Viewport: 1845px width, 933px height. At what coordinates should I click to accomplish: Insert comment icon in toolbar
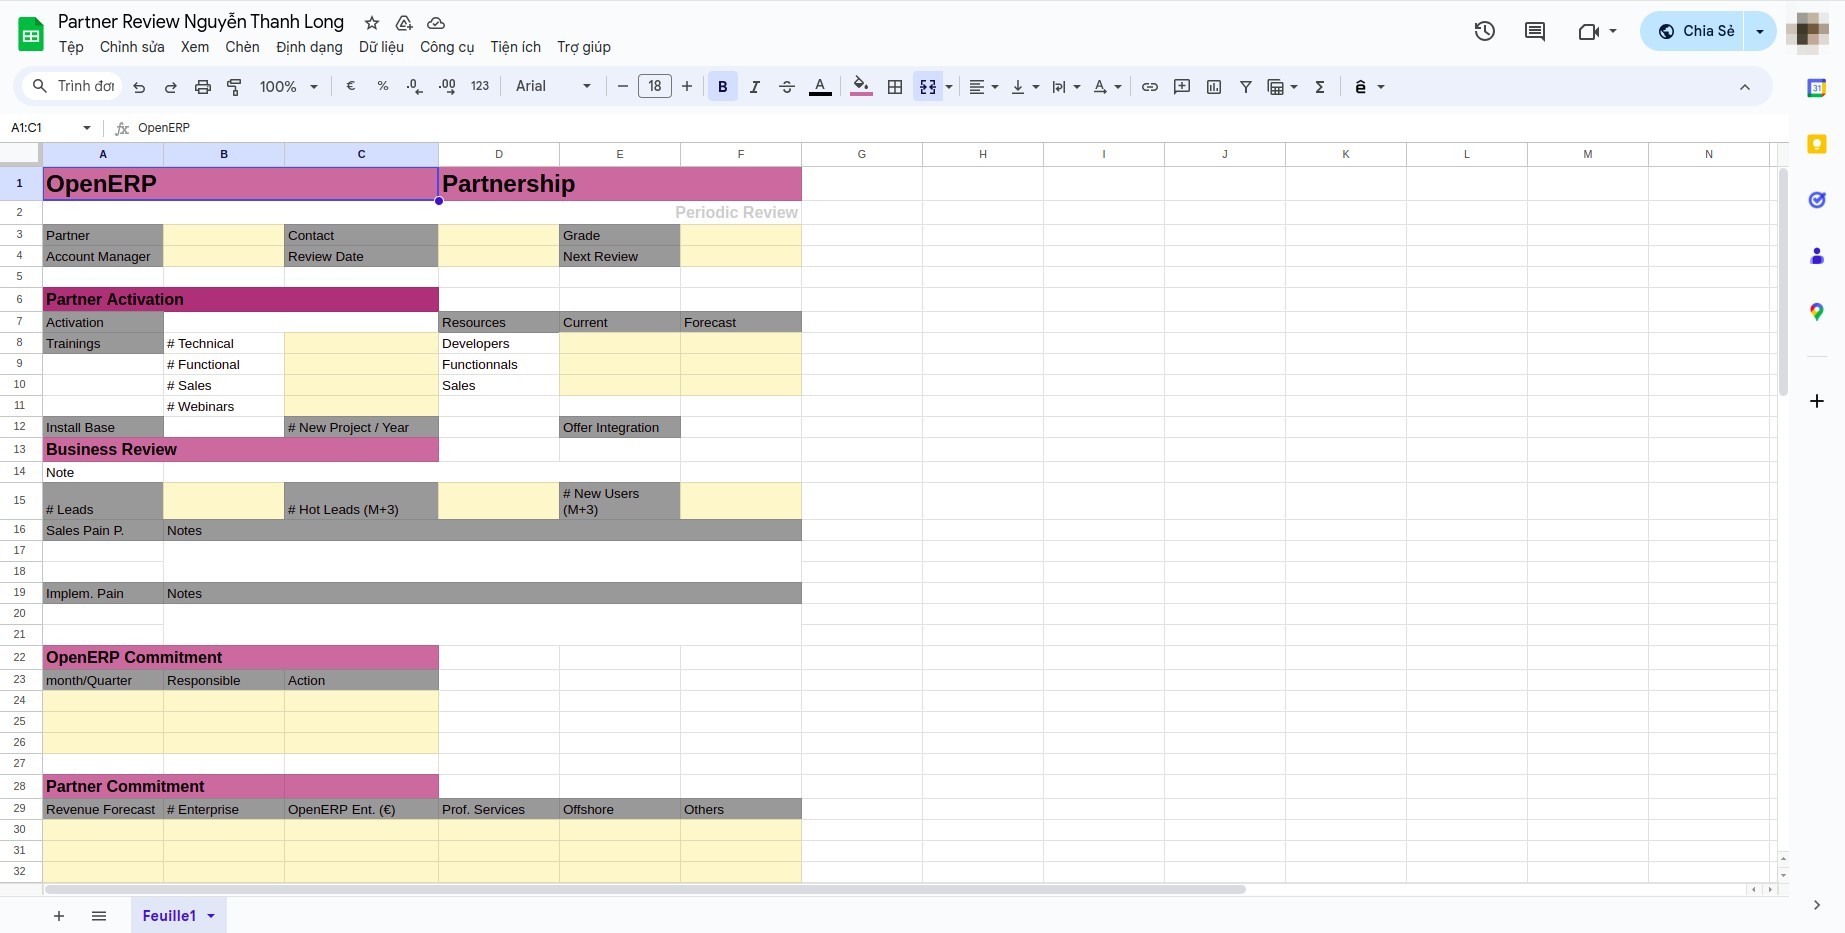point(1182,87)
